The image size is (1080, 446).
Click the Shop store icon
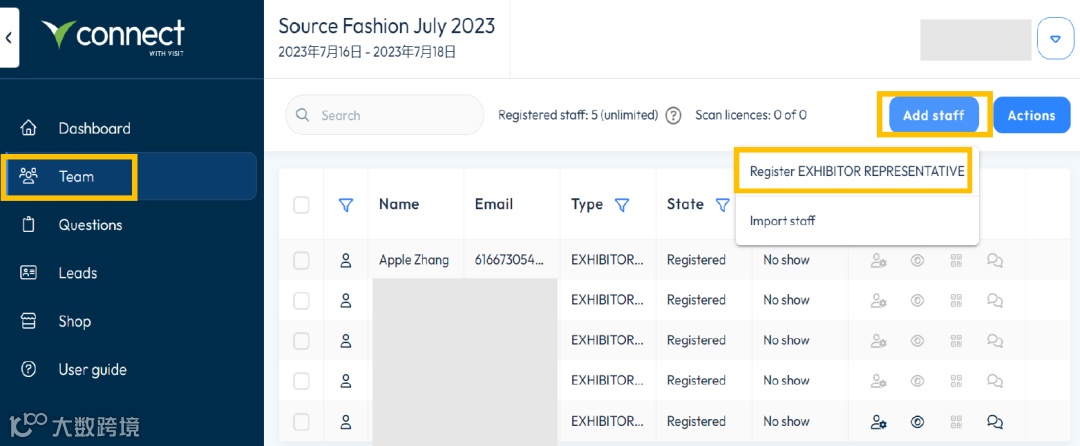pyautogui.click(x=29, y=321)
